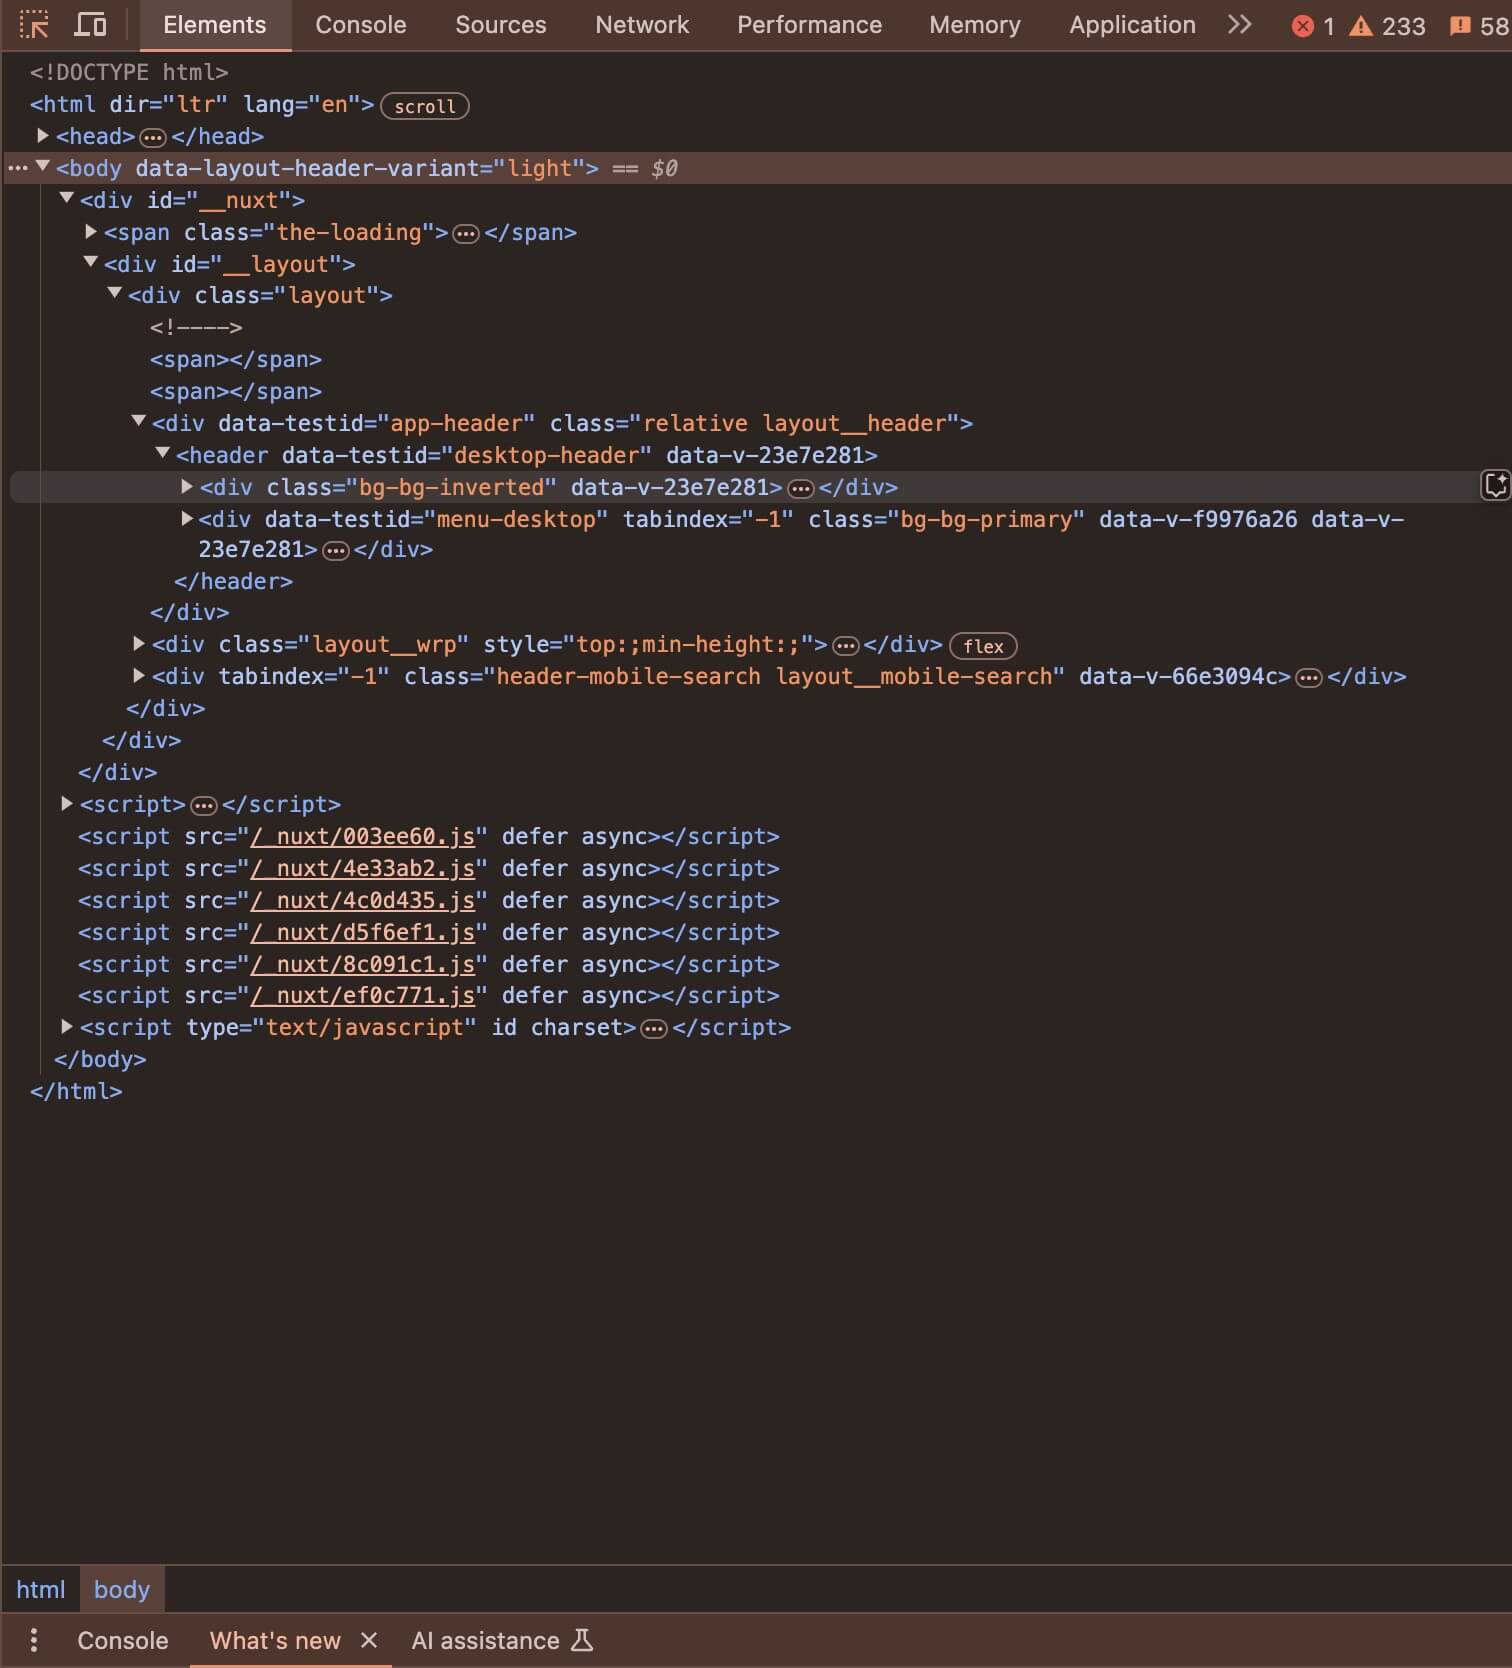Expand ellipsis in header-mobile-search div
This screenshot has width=1512, height=1668.
(1308, 677)
